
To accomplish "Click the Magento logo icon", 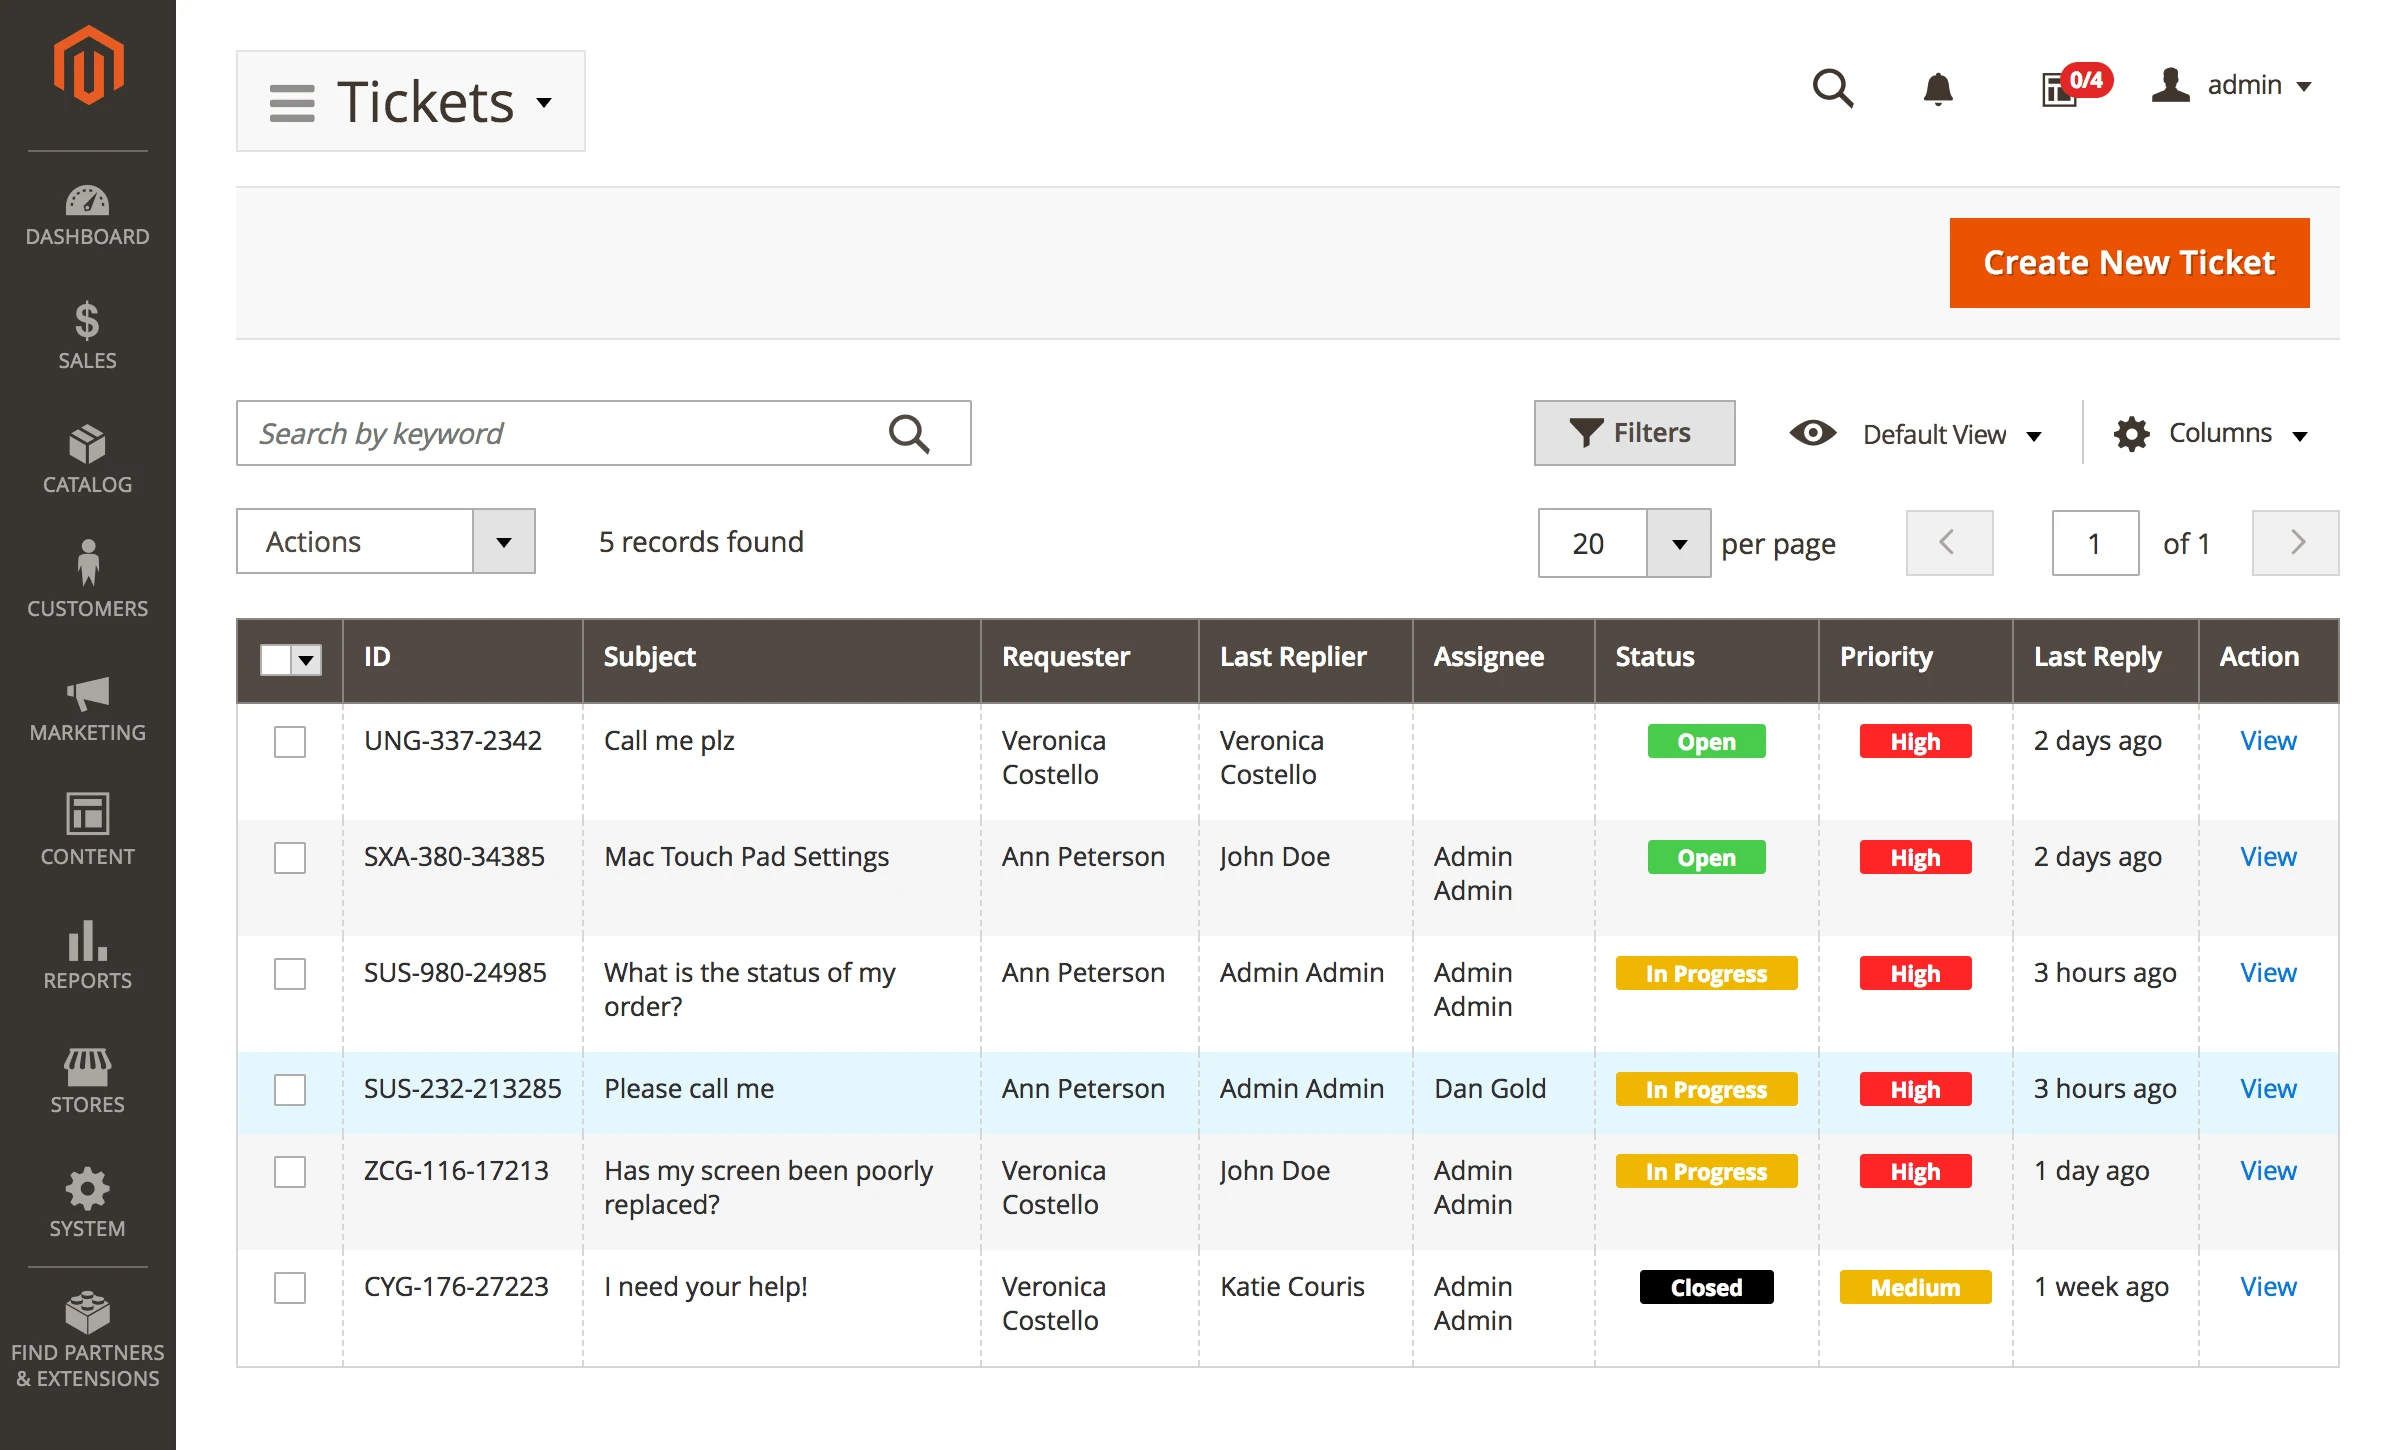I will 88,66.
